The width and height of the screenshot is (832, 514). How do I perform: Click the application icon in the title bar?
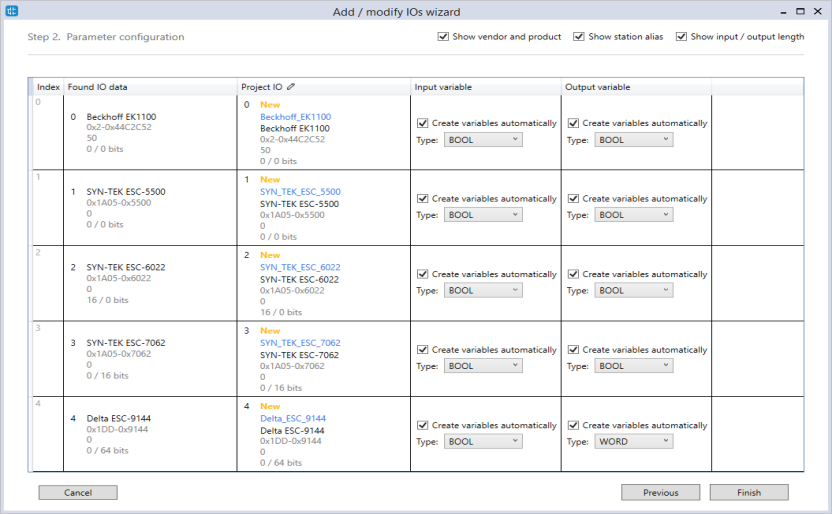[12, 11]
